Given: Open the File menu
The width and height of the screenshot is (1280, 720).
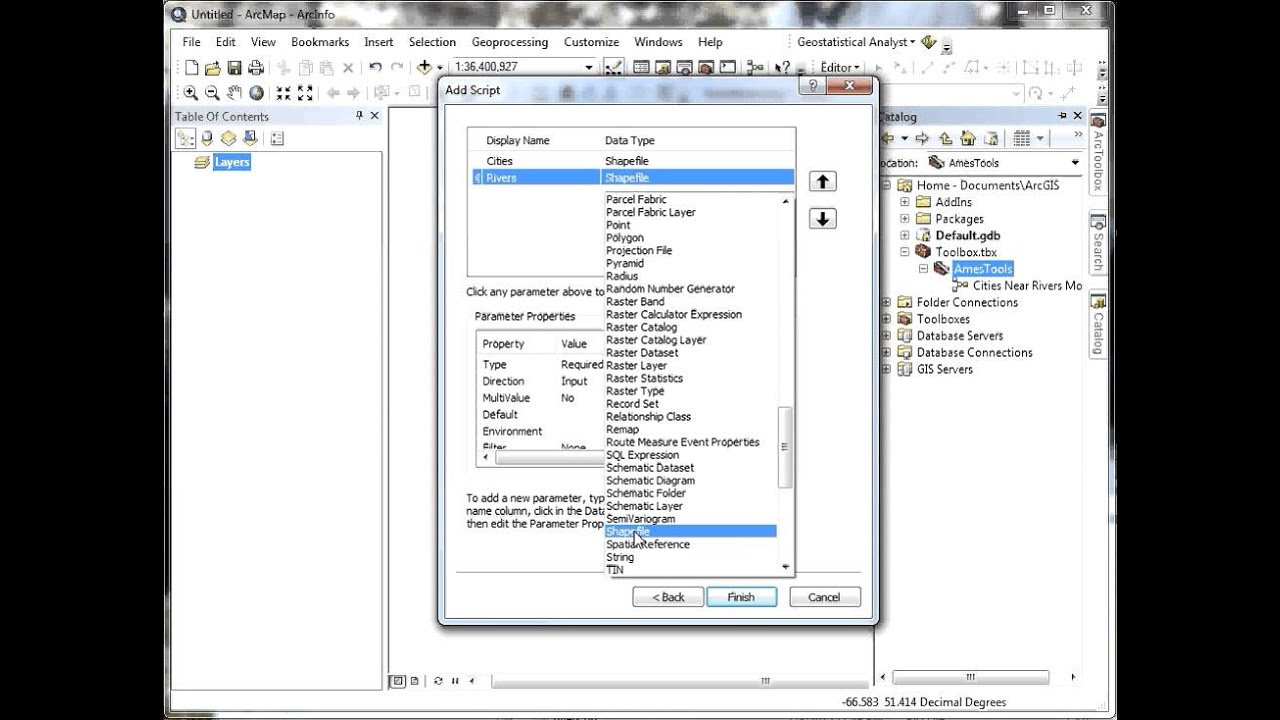Looking at the screenshot, I should click(192, 42).
